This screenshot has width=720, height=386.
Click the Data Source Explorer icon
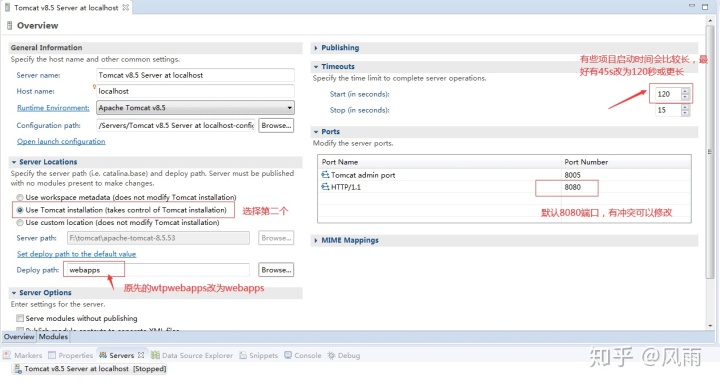tap(155, 355)
